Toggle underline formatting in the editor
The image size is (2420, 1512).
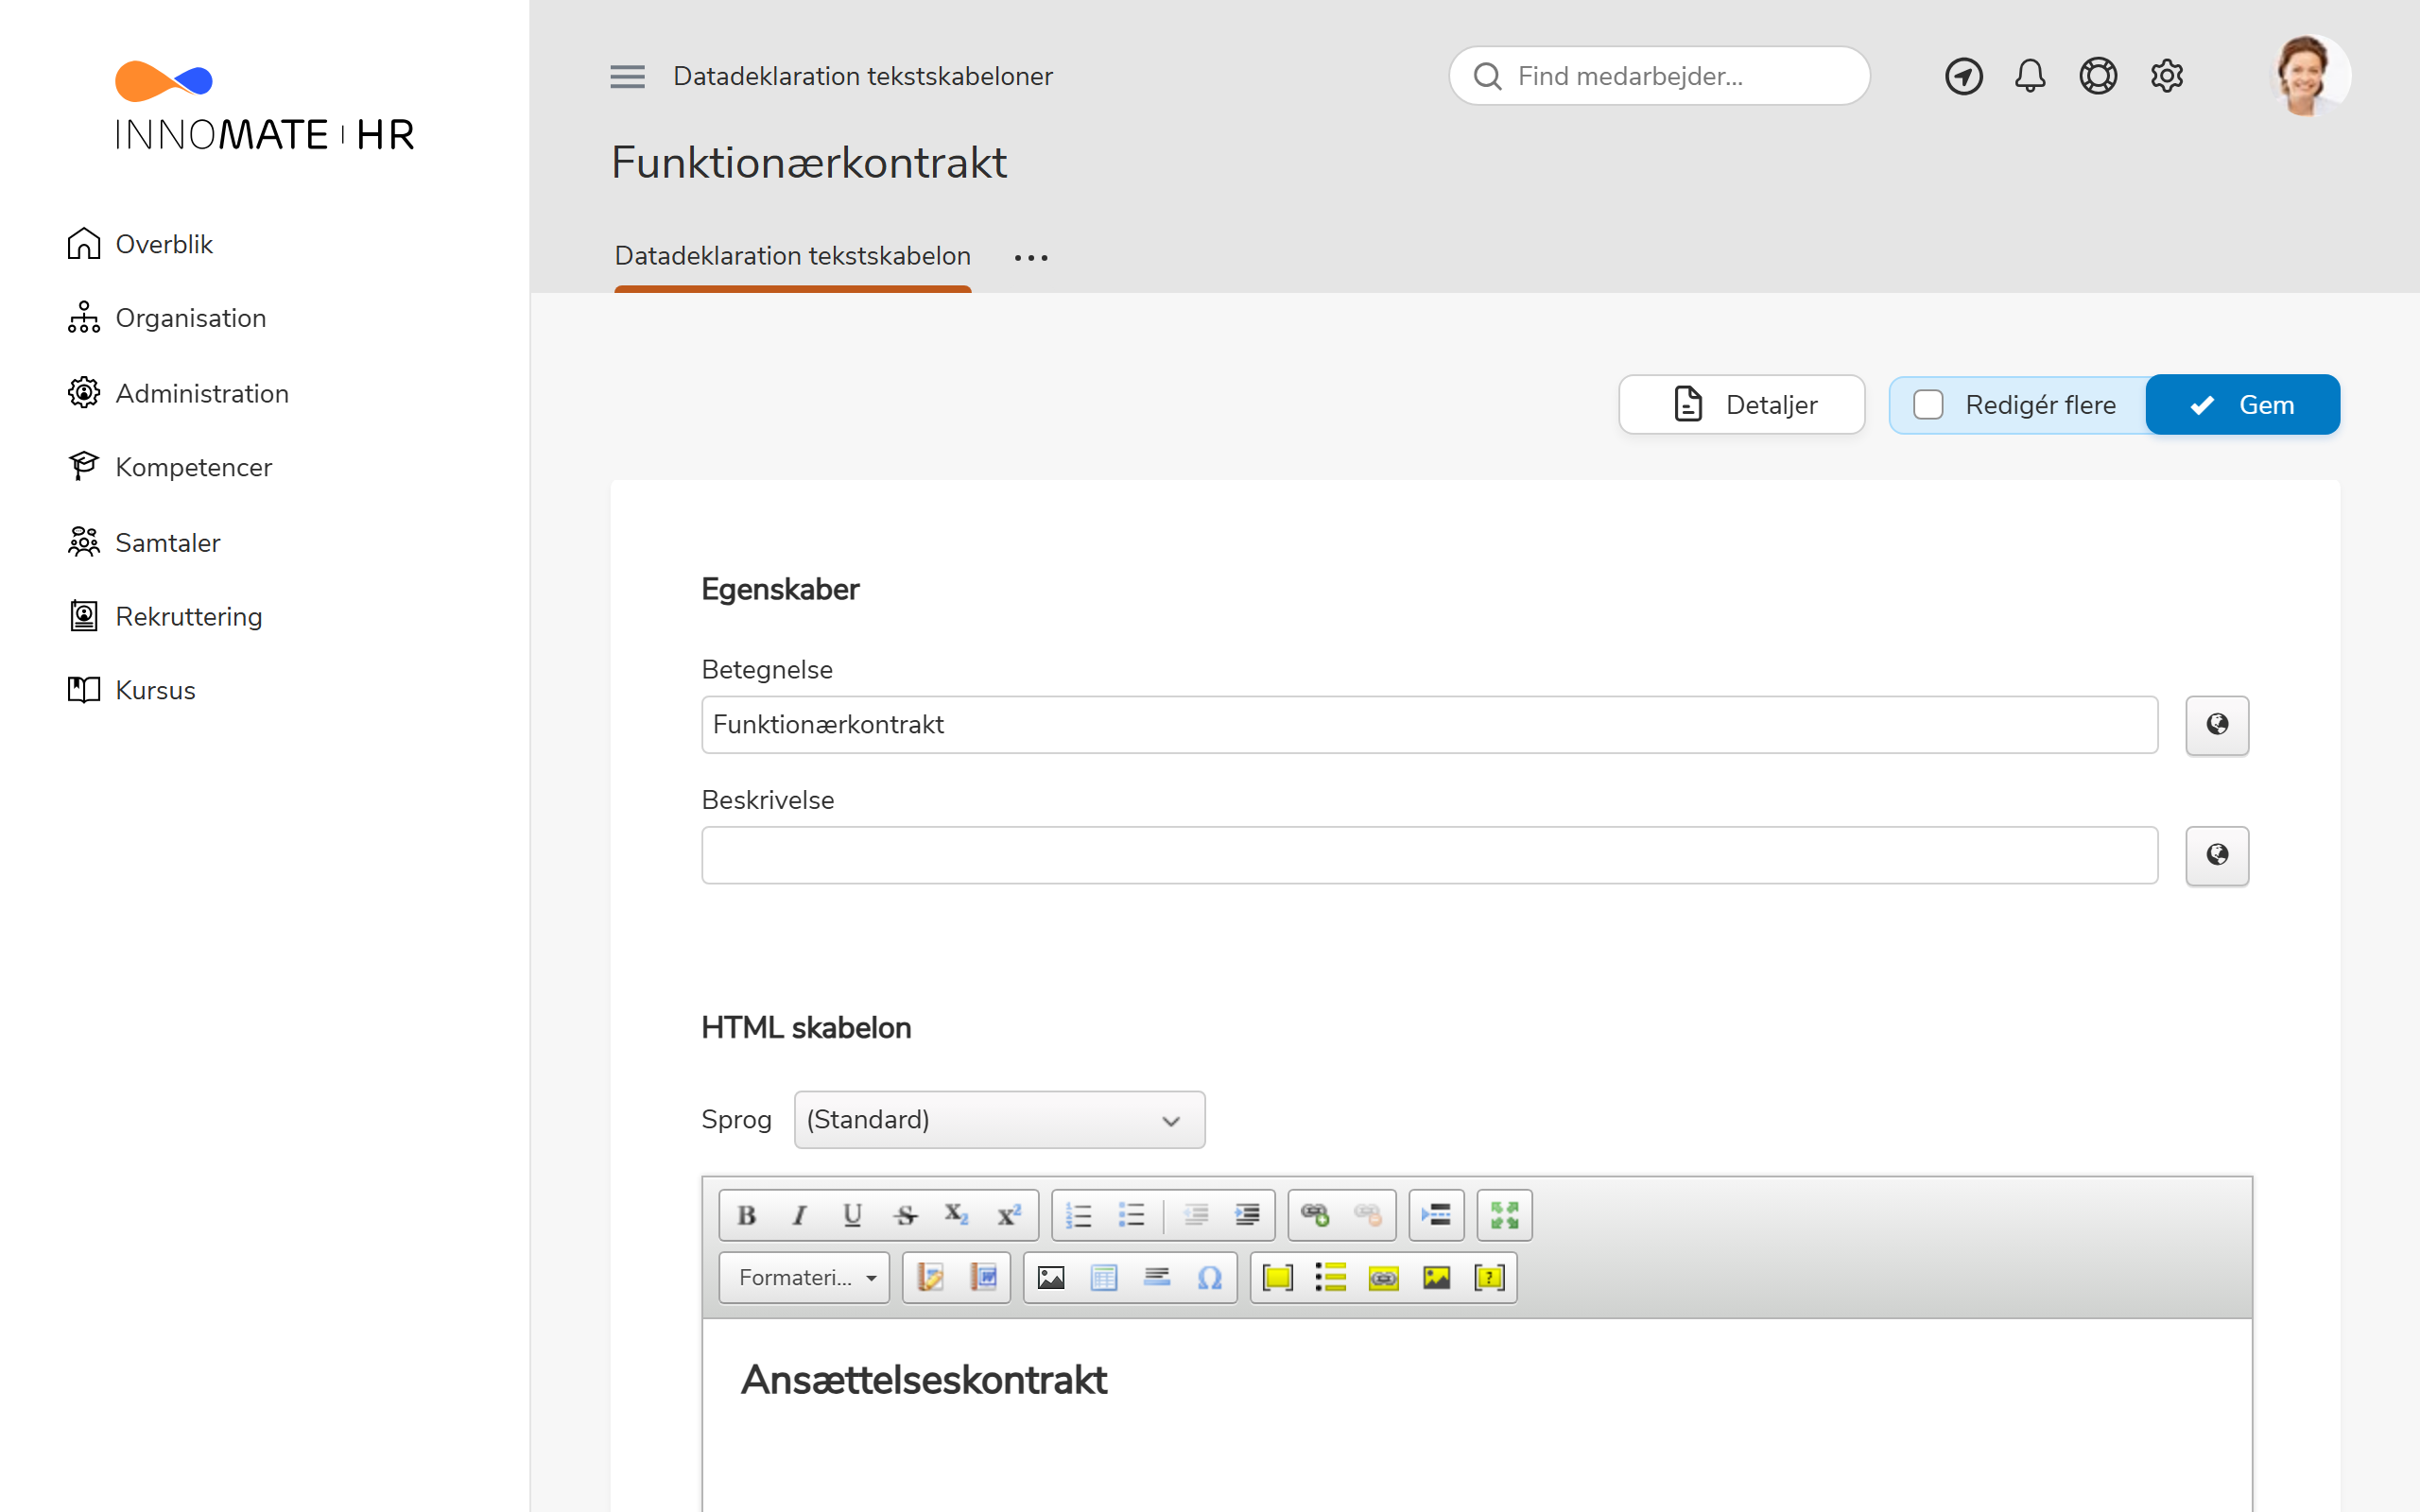point(852,1215)
